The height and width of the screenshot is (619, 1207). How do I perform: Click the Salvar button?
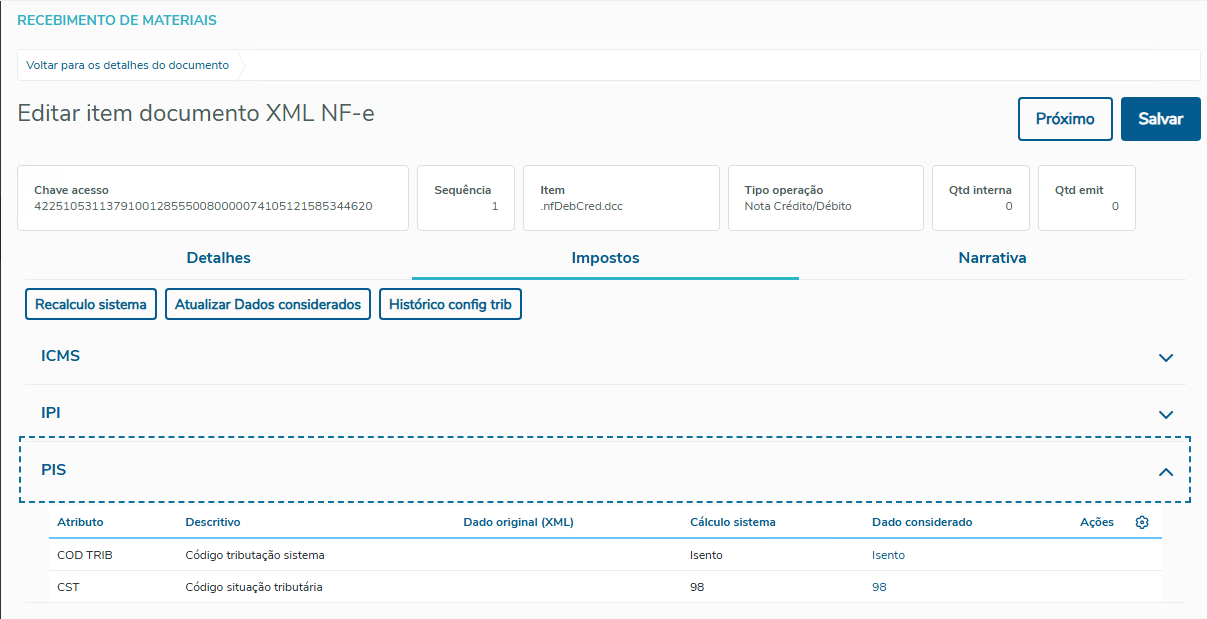point(1160,119)
